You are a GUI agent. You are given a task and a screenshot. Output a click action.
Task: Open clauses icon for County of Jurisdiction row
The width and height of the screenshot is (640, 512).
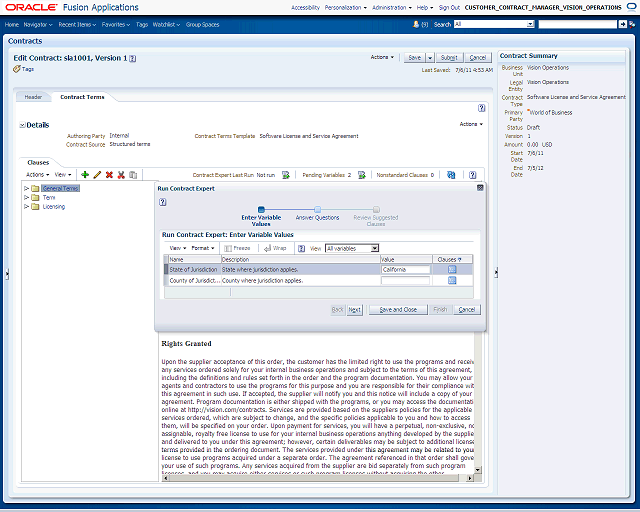tap(452, 280)
